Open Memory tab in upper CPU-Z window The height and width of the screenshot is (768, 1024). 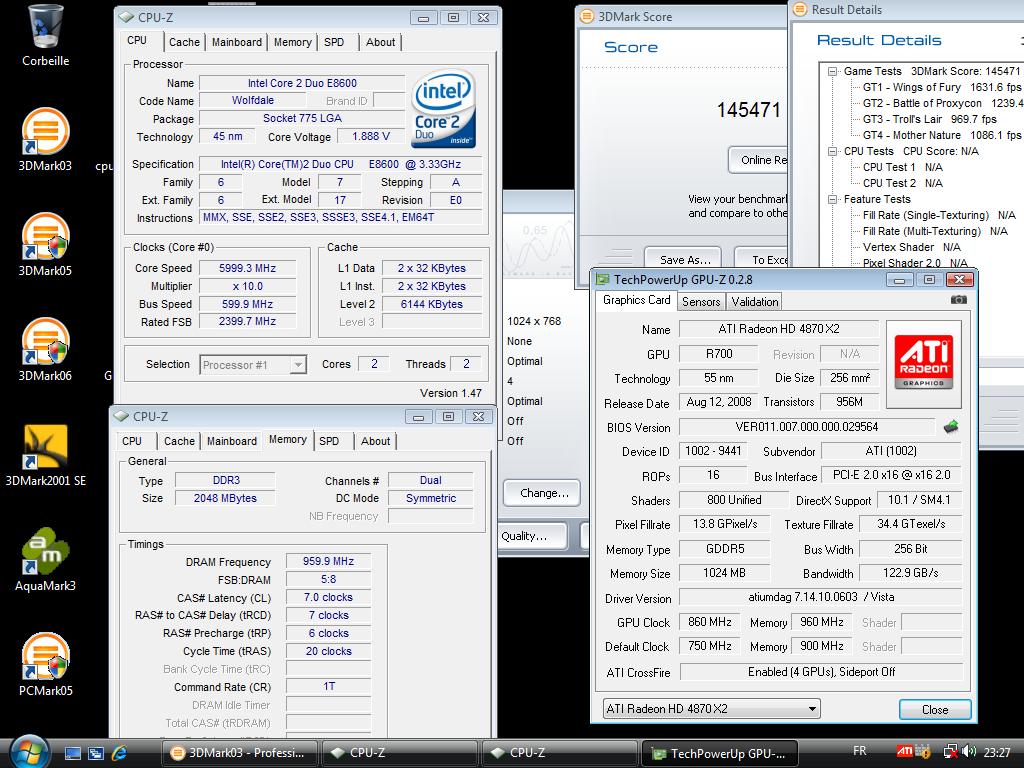[x=292, y=42]
